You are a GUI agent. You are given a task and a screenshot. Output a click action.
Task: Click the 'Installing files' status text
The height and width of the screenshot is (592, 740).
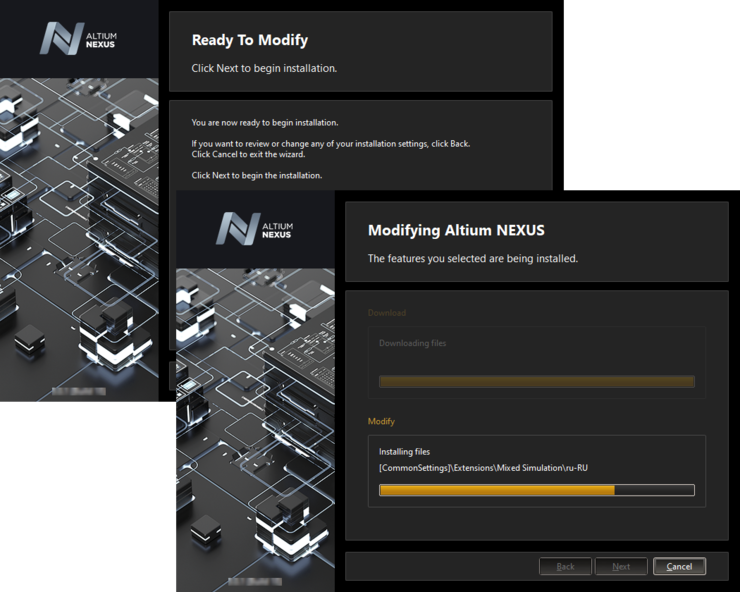(x=404, y=452)
